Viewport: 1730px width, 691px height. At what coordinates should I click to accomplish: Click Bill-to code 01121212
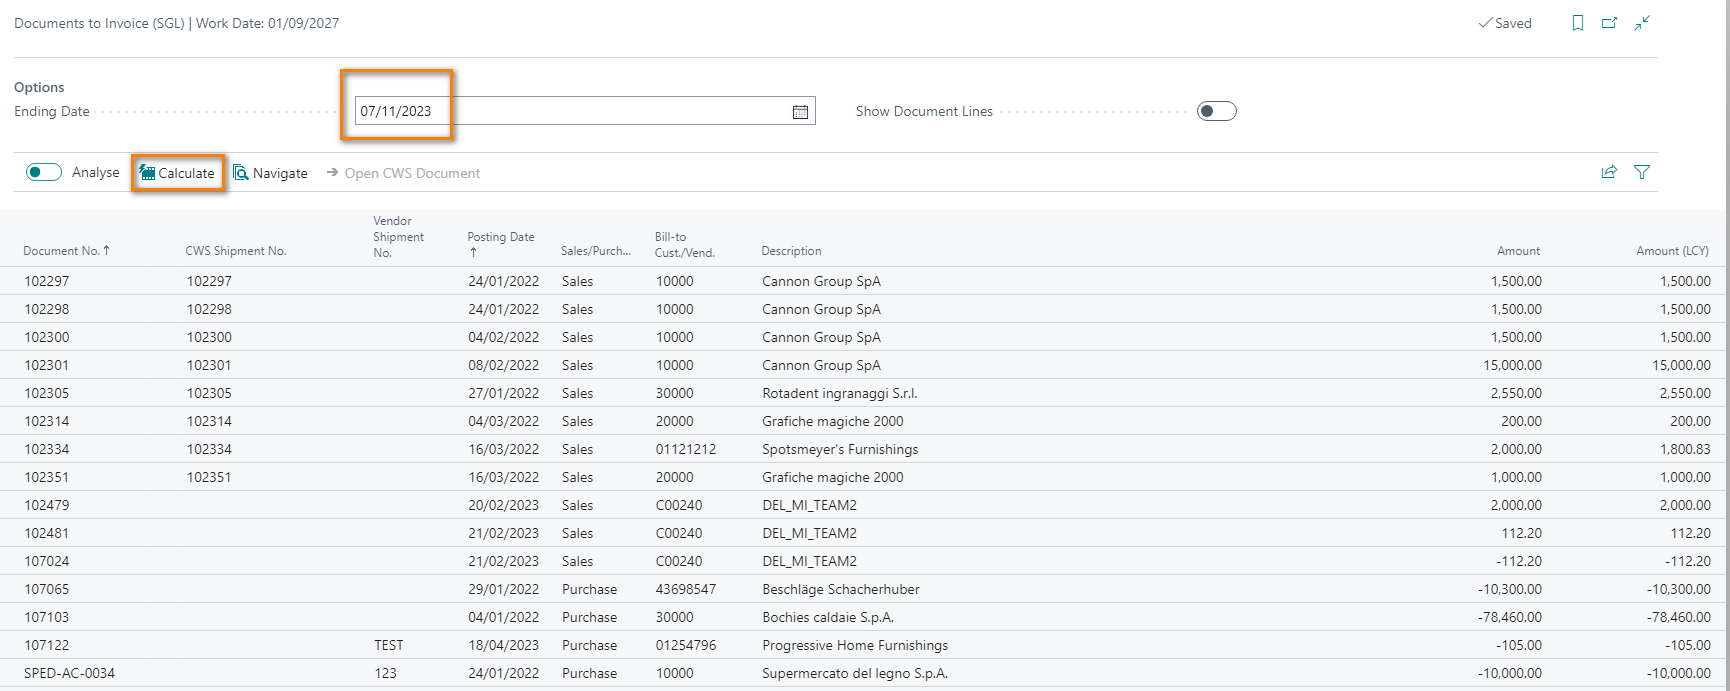pos(686,449)
